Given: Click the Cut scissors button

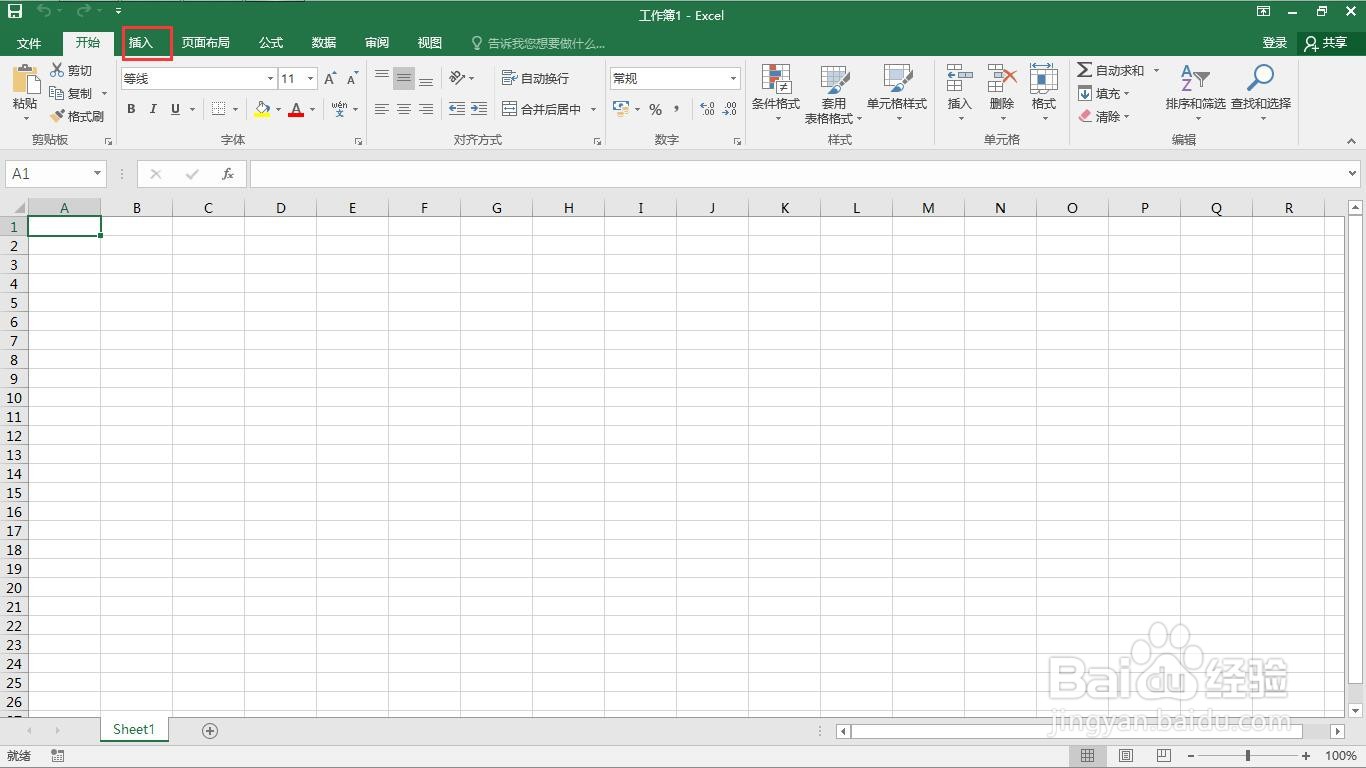Looking at the screenshot, I should point(71,70).
